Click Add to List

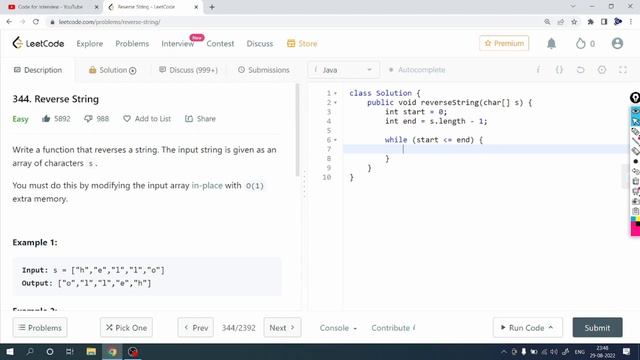(x=147, y=119)
